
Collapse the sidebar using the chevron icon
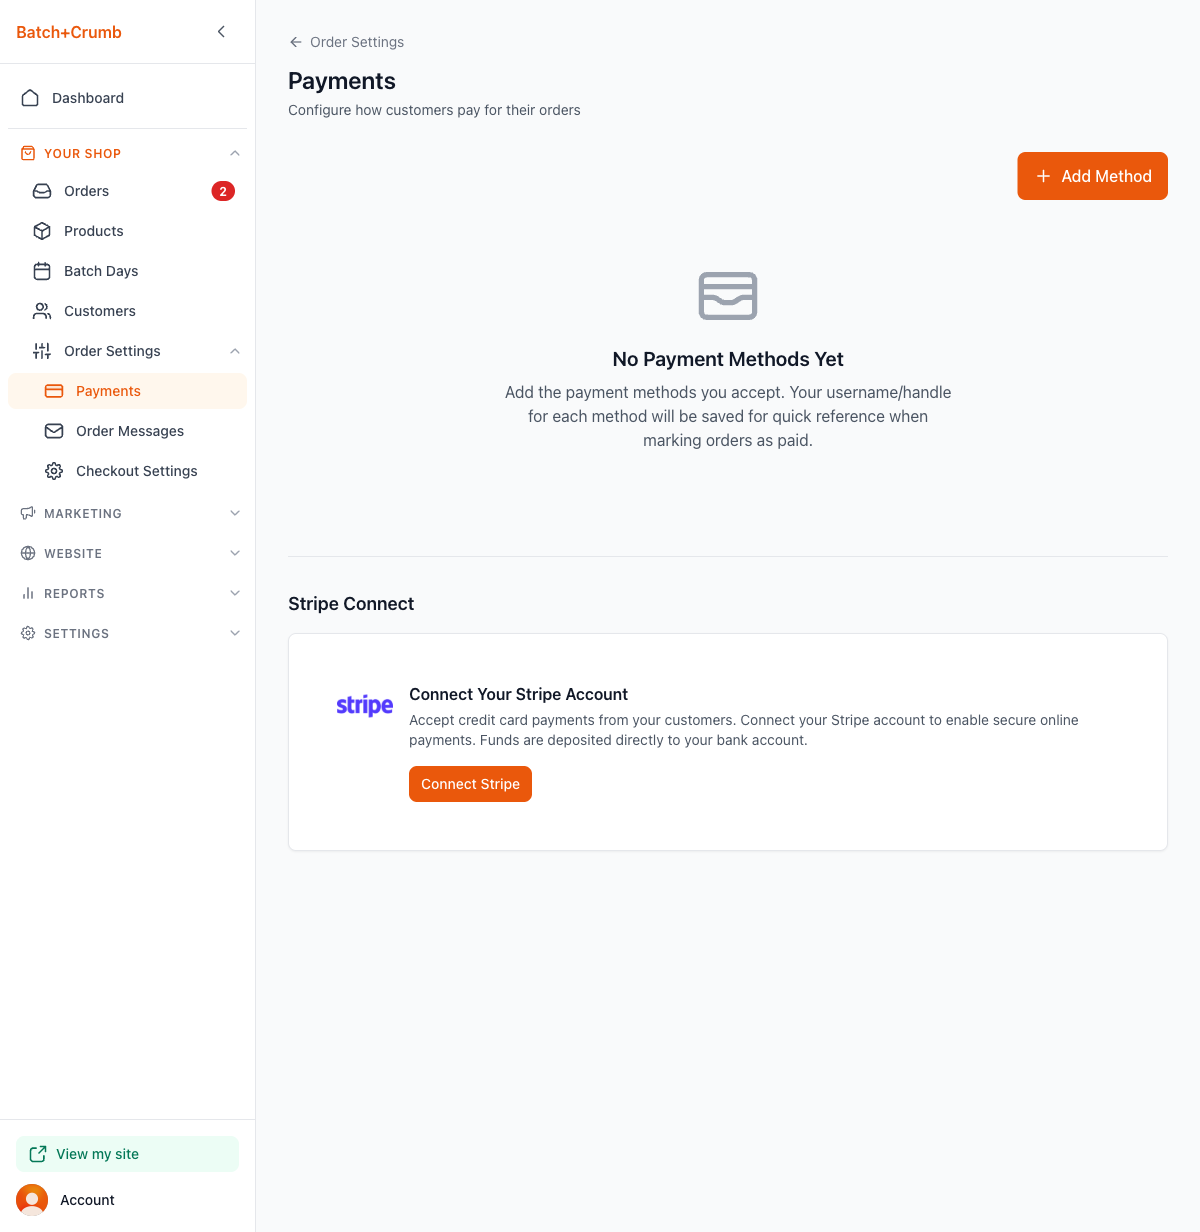coord(221,32)
